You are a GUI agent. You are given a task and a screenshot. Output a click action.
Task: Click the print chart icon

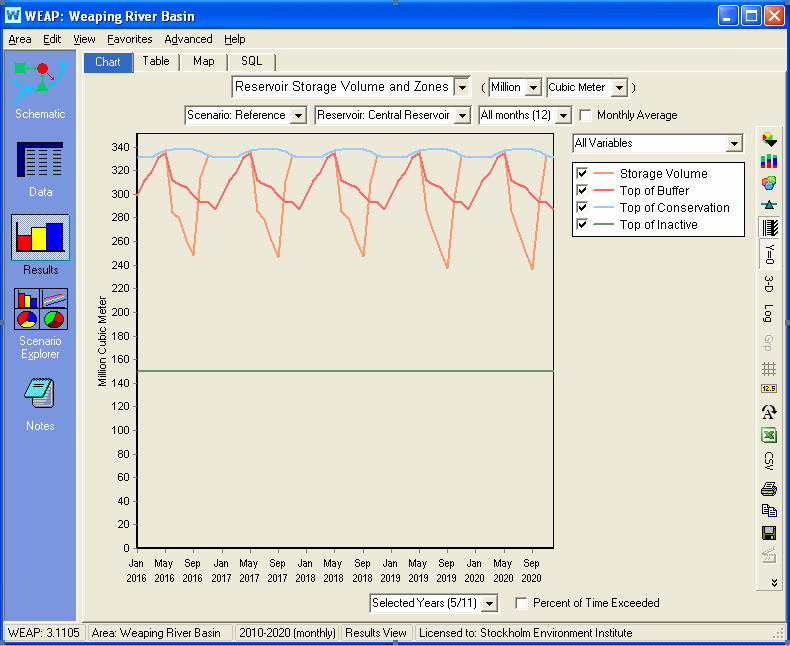click(769, 489)
